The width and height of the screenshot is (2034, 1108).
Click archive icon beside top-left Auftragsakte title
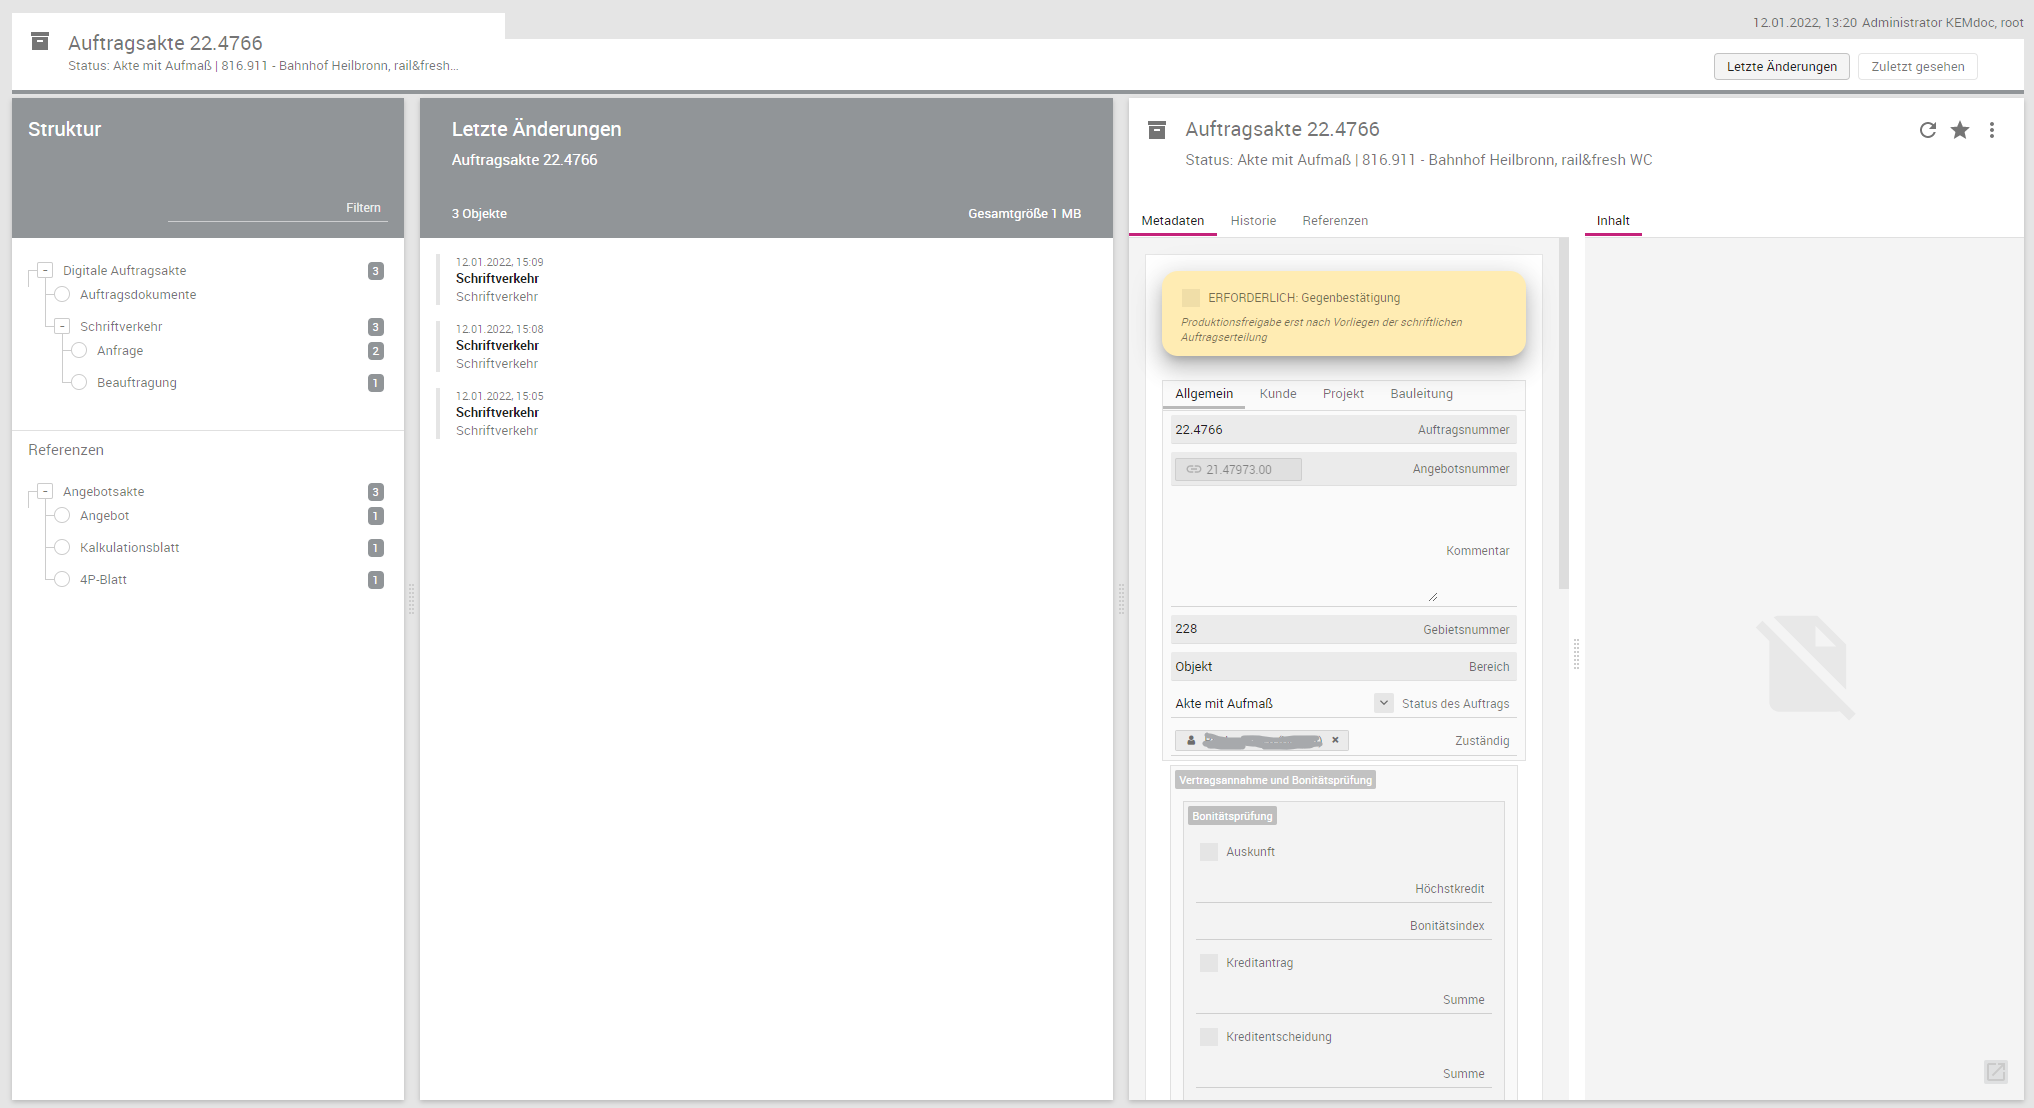(x=40, y=42)
